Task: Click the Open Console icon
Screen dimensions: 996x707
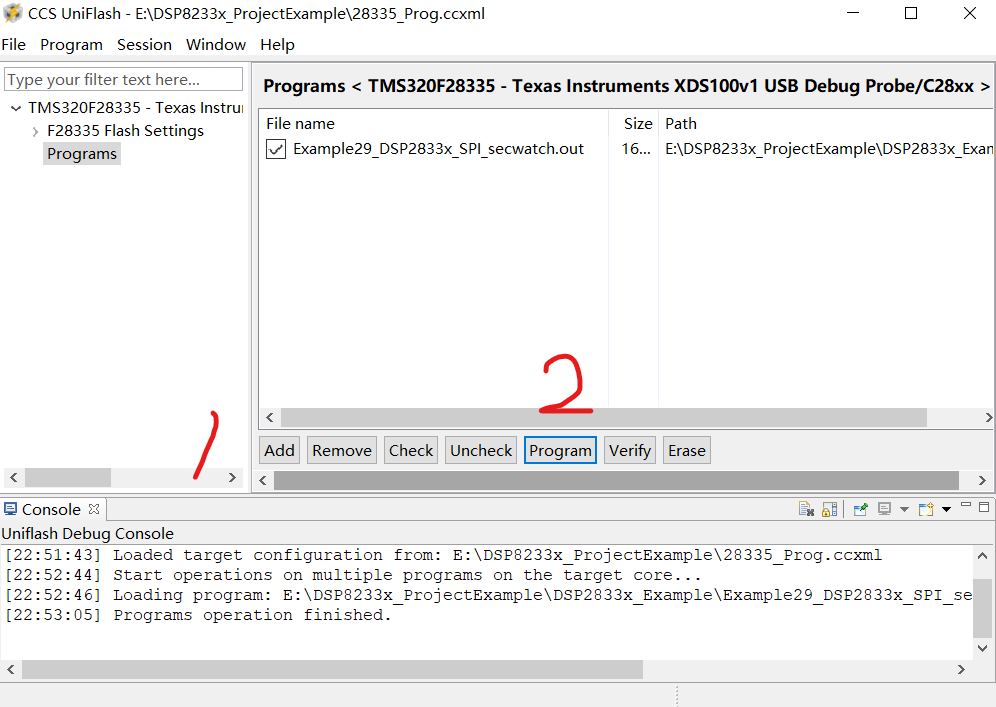Action: click(x=926, y=509)
